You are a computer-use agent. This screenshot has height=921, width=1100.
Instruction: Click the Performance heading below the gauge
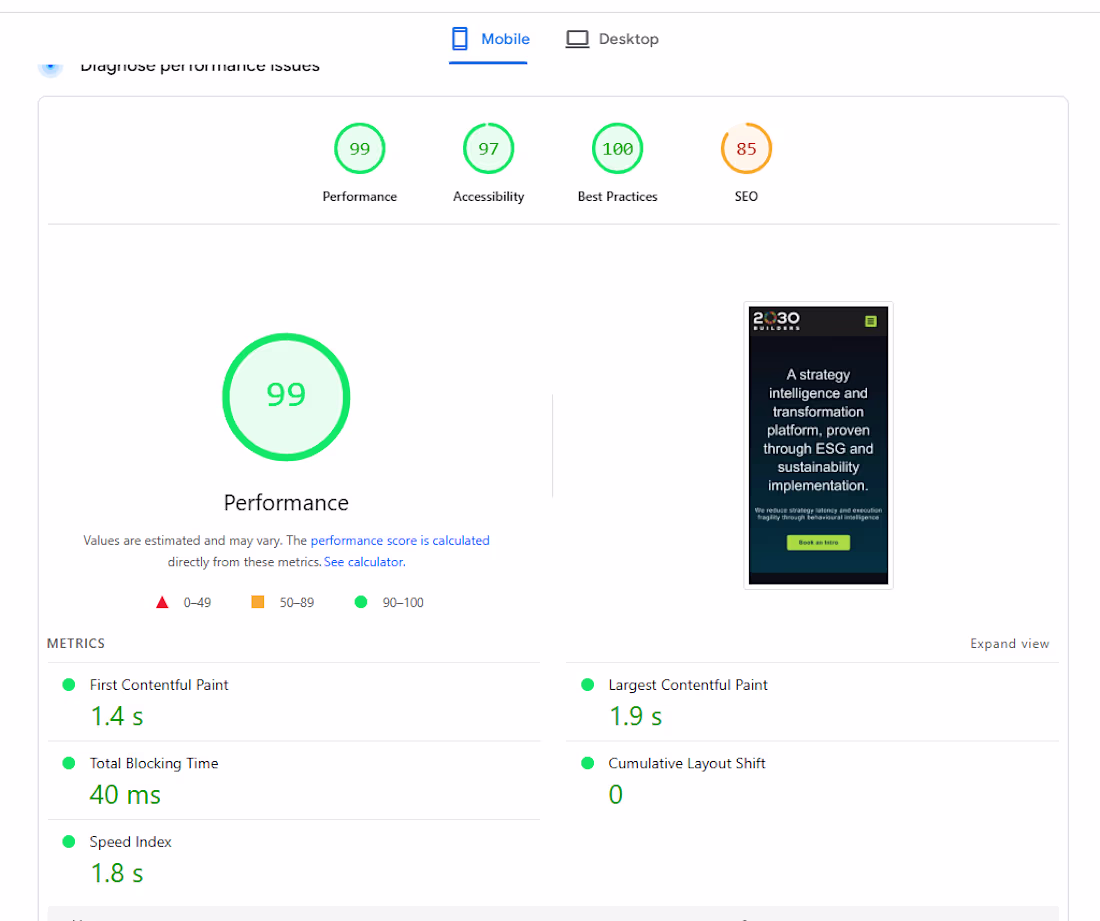tap(286, 503)
